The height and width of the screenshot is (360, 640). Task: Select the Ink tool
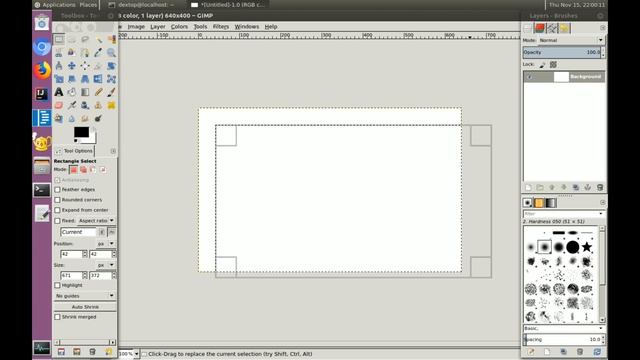85,105
